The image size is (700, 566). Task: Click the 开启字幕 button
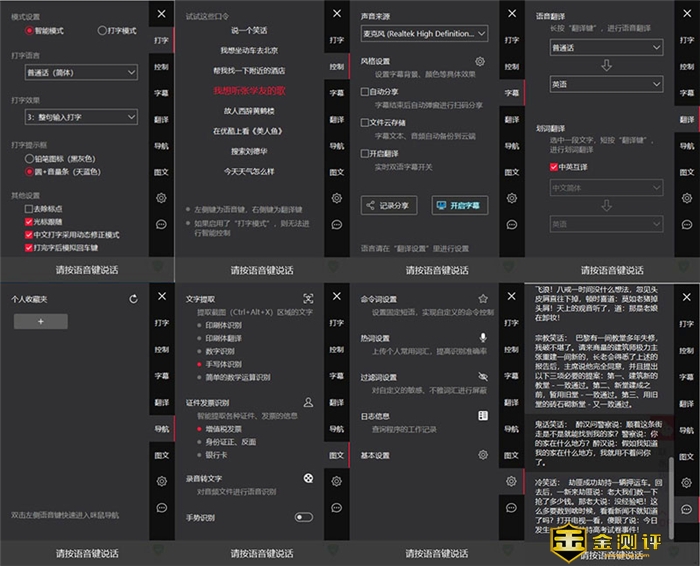click(459, 205)
